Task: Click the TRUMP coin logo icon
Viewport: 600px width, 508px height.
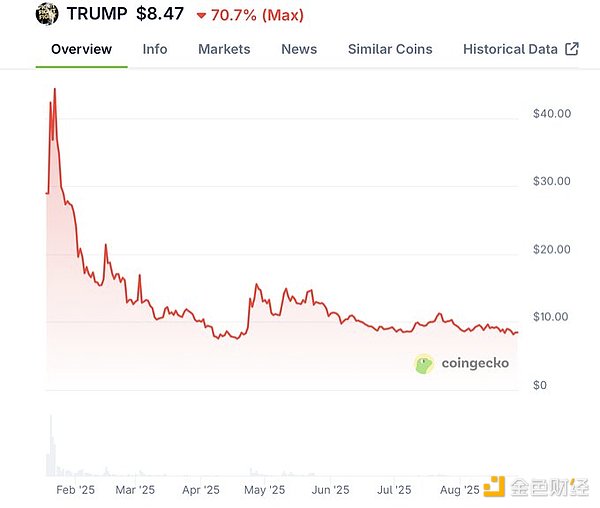Action: click(x=46, y=14)
